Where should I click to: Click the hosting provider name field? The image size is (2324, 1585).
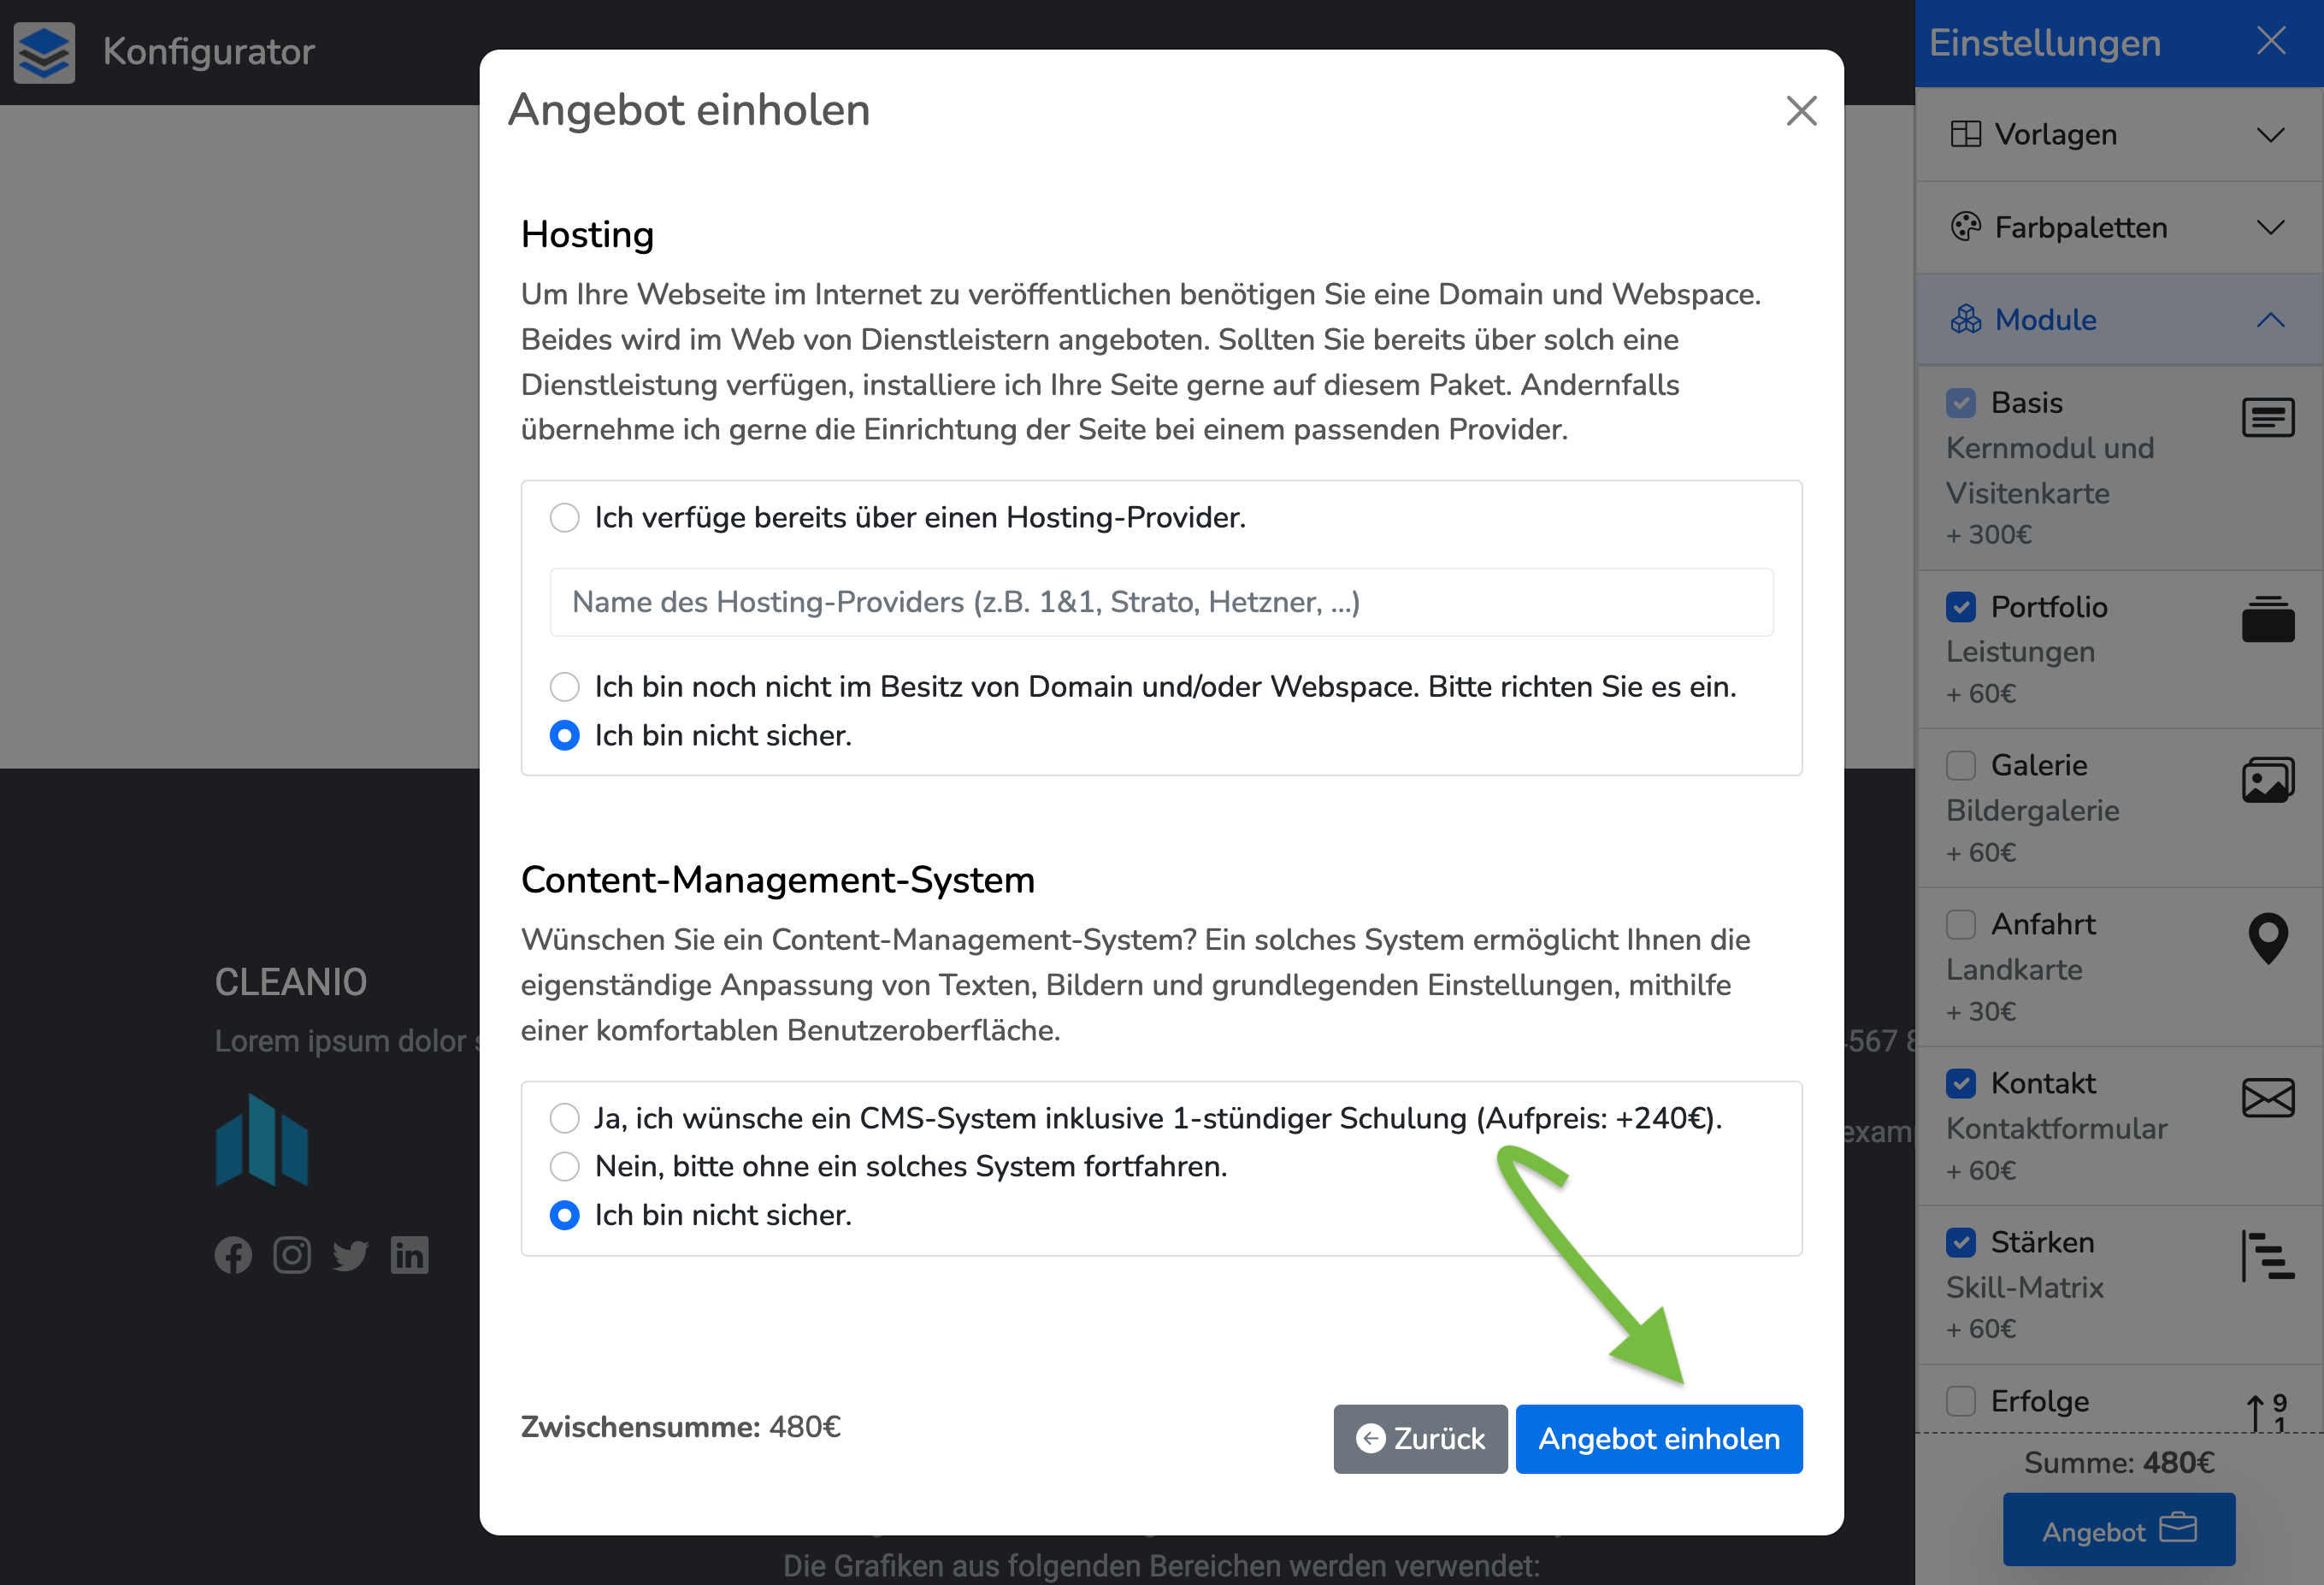coord(1160,602)
